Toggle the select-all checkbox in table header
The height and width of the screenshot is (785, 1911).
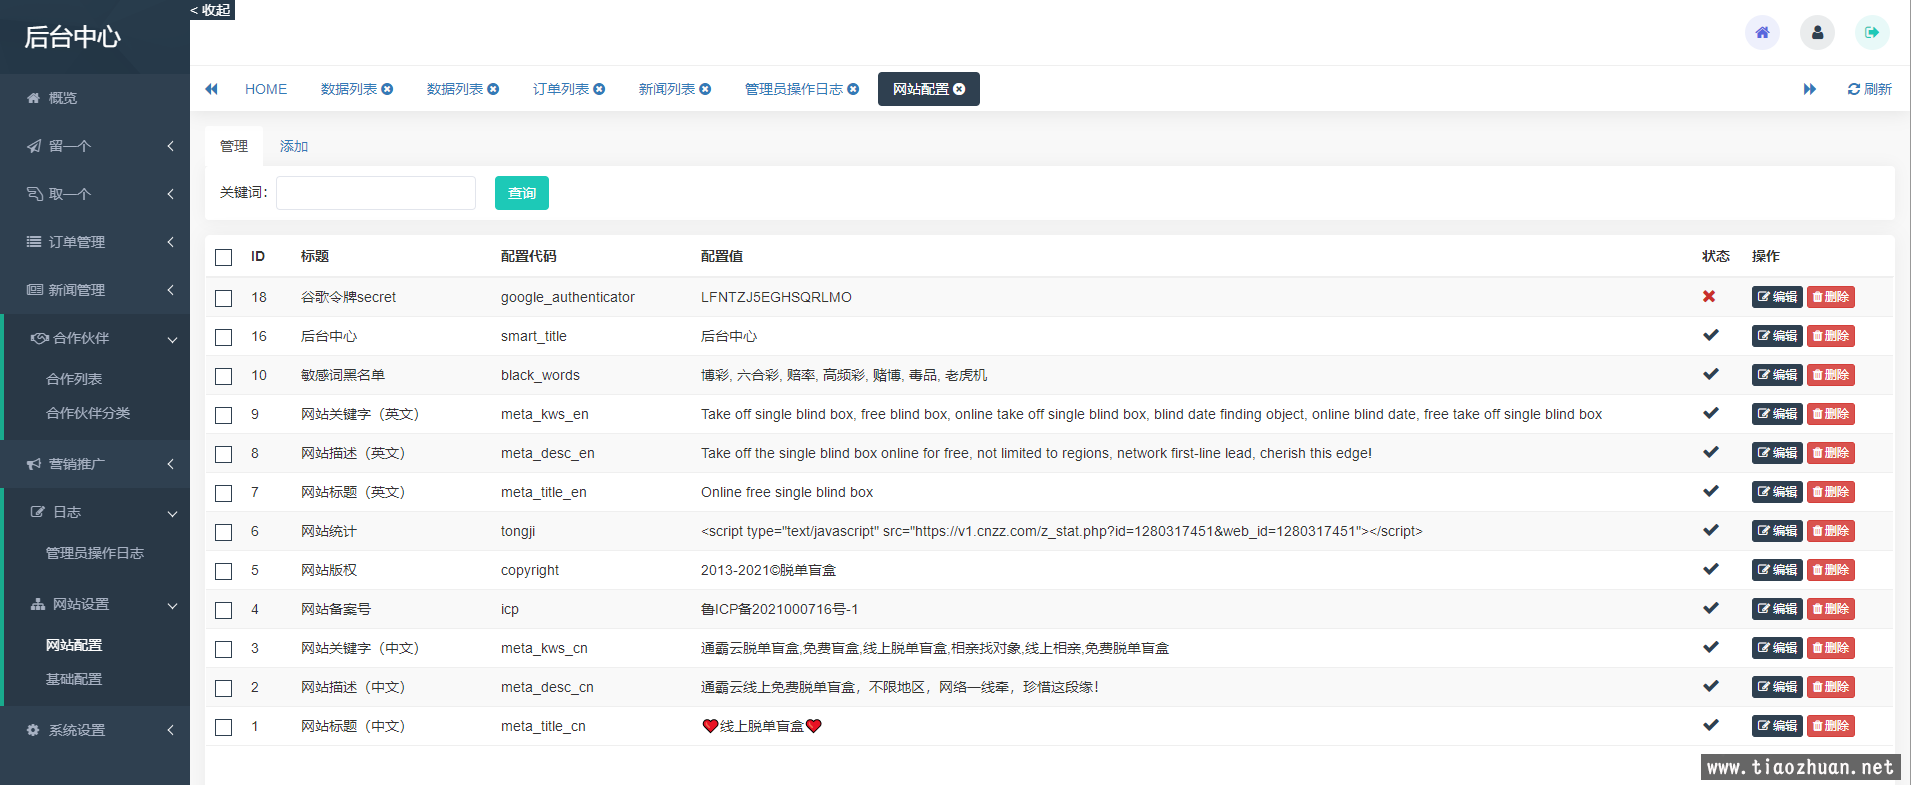tap(224, 258)
